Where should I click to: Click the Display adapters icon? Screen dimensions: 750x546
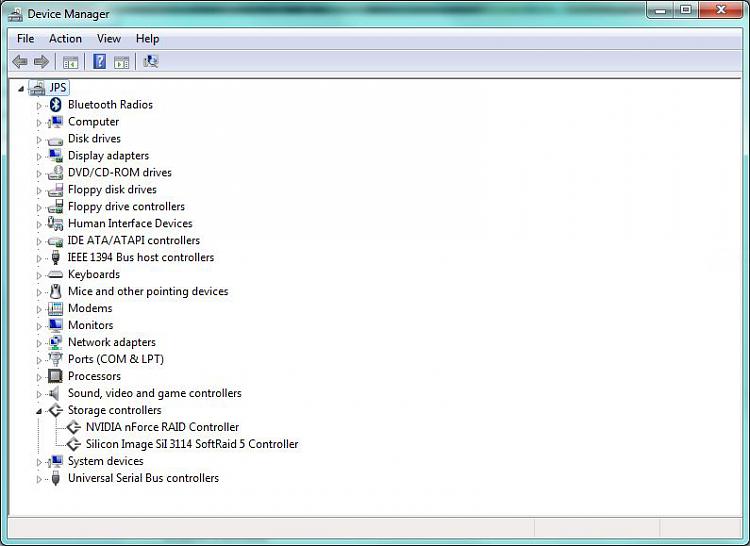(55, 155)
